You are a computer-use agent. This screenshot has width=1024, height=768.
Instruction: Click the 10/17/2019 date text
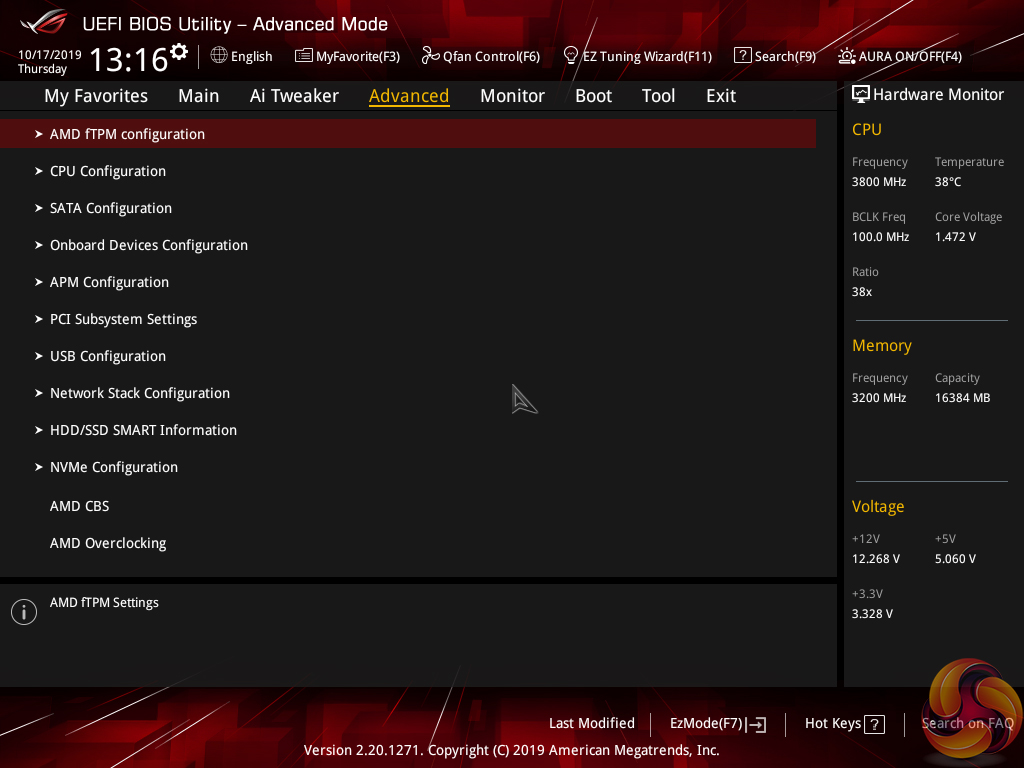(x=50, y=55)
